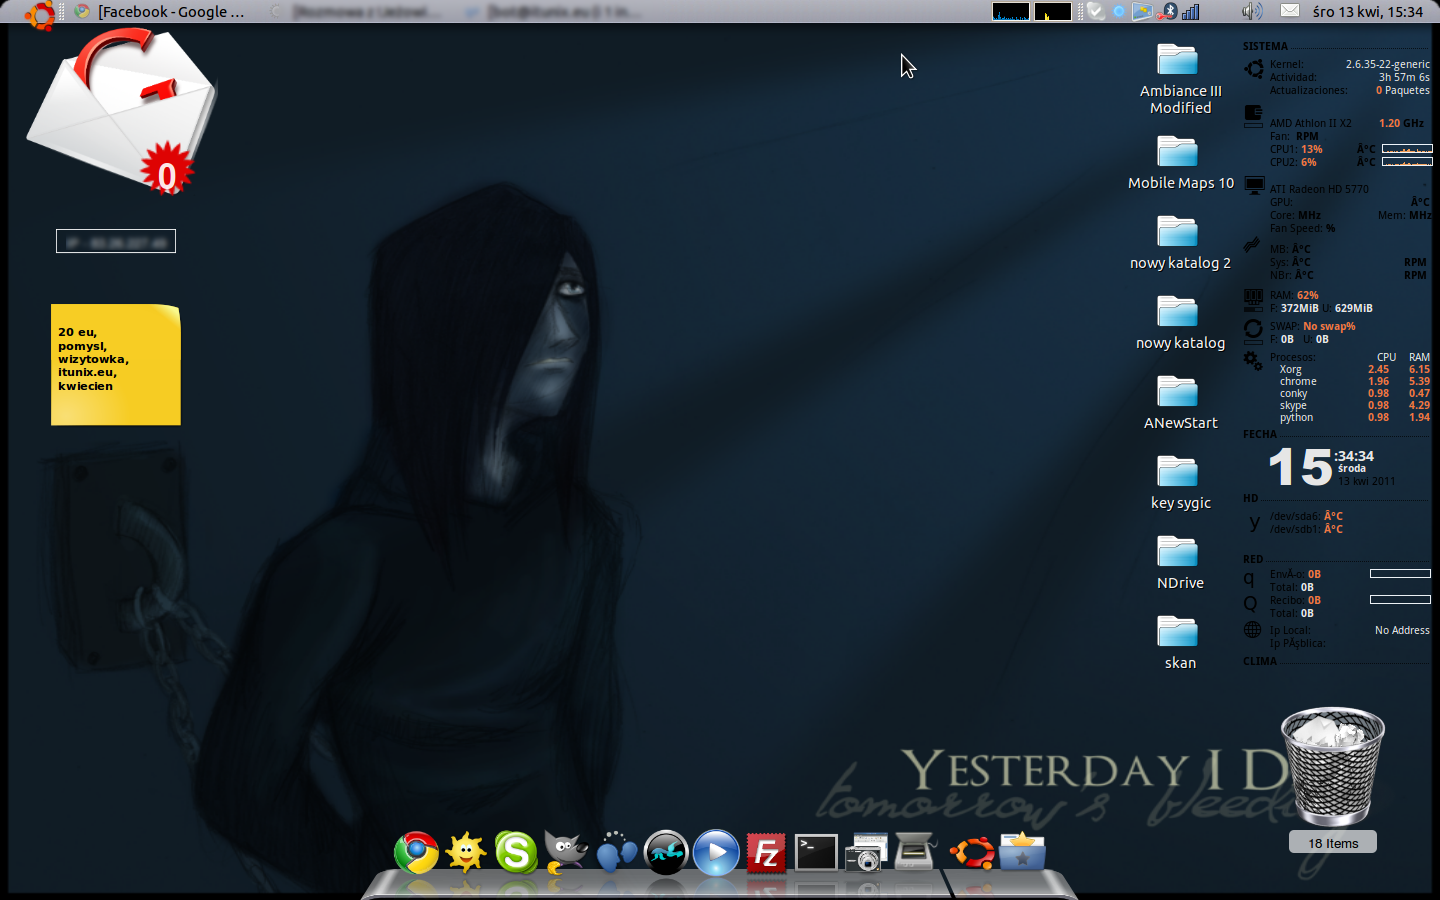Image resolution: width=1440 pixels, height=900 pixels.
Task: Open the scanner application in dock
Action: tap(916, 853)
